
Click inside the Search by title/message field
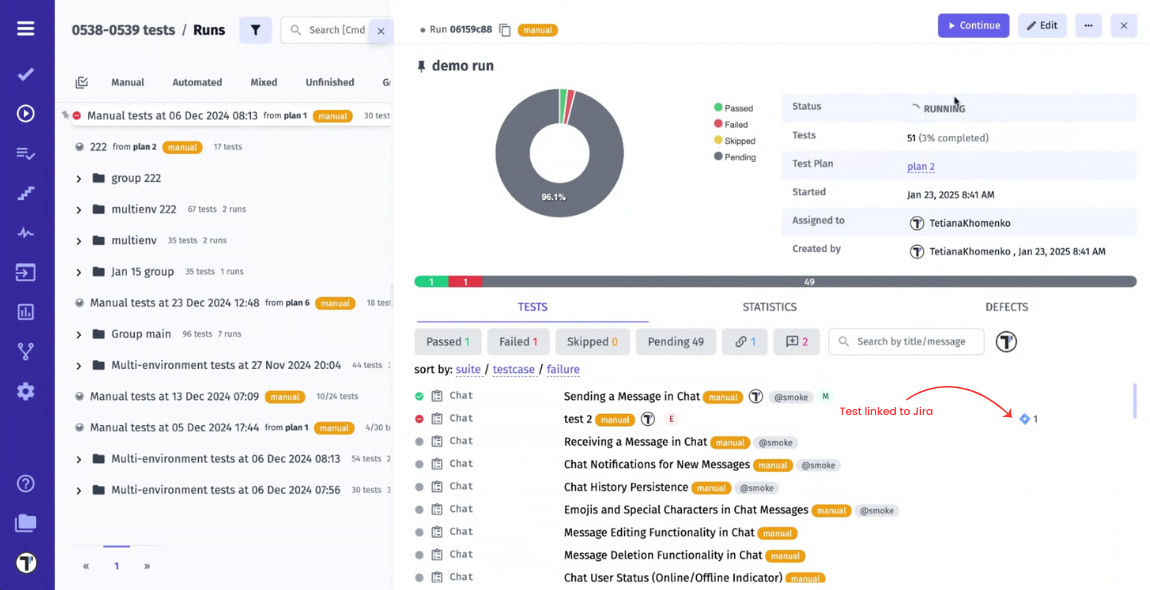point(906,341)
